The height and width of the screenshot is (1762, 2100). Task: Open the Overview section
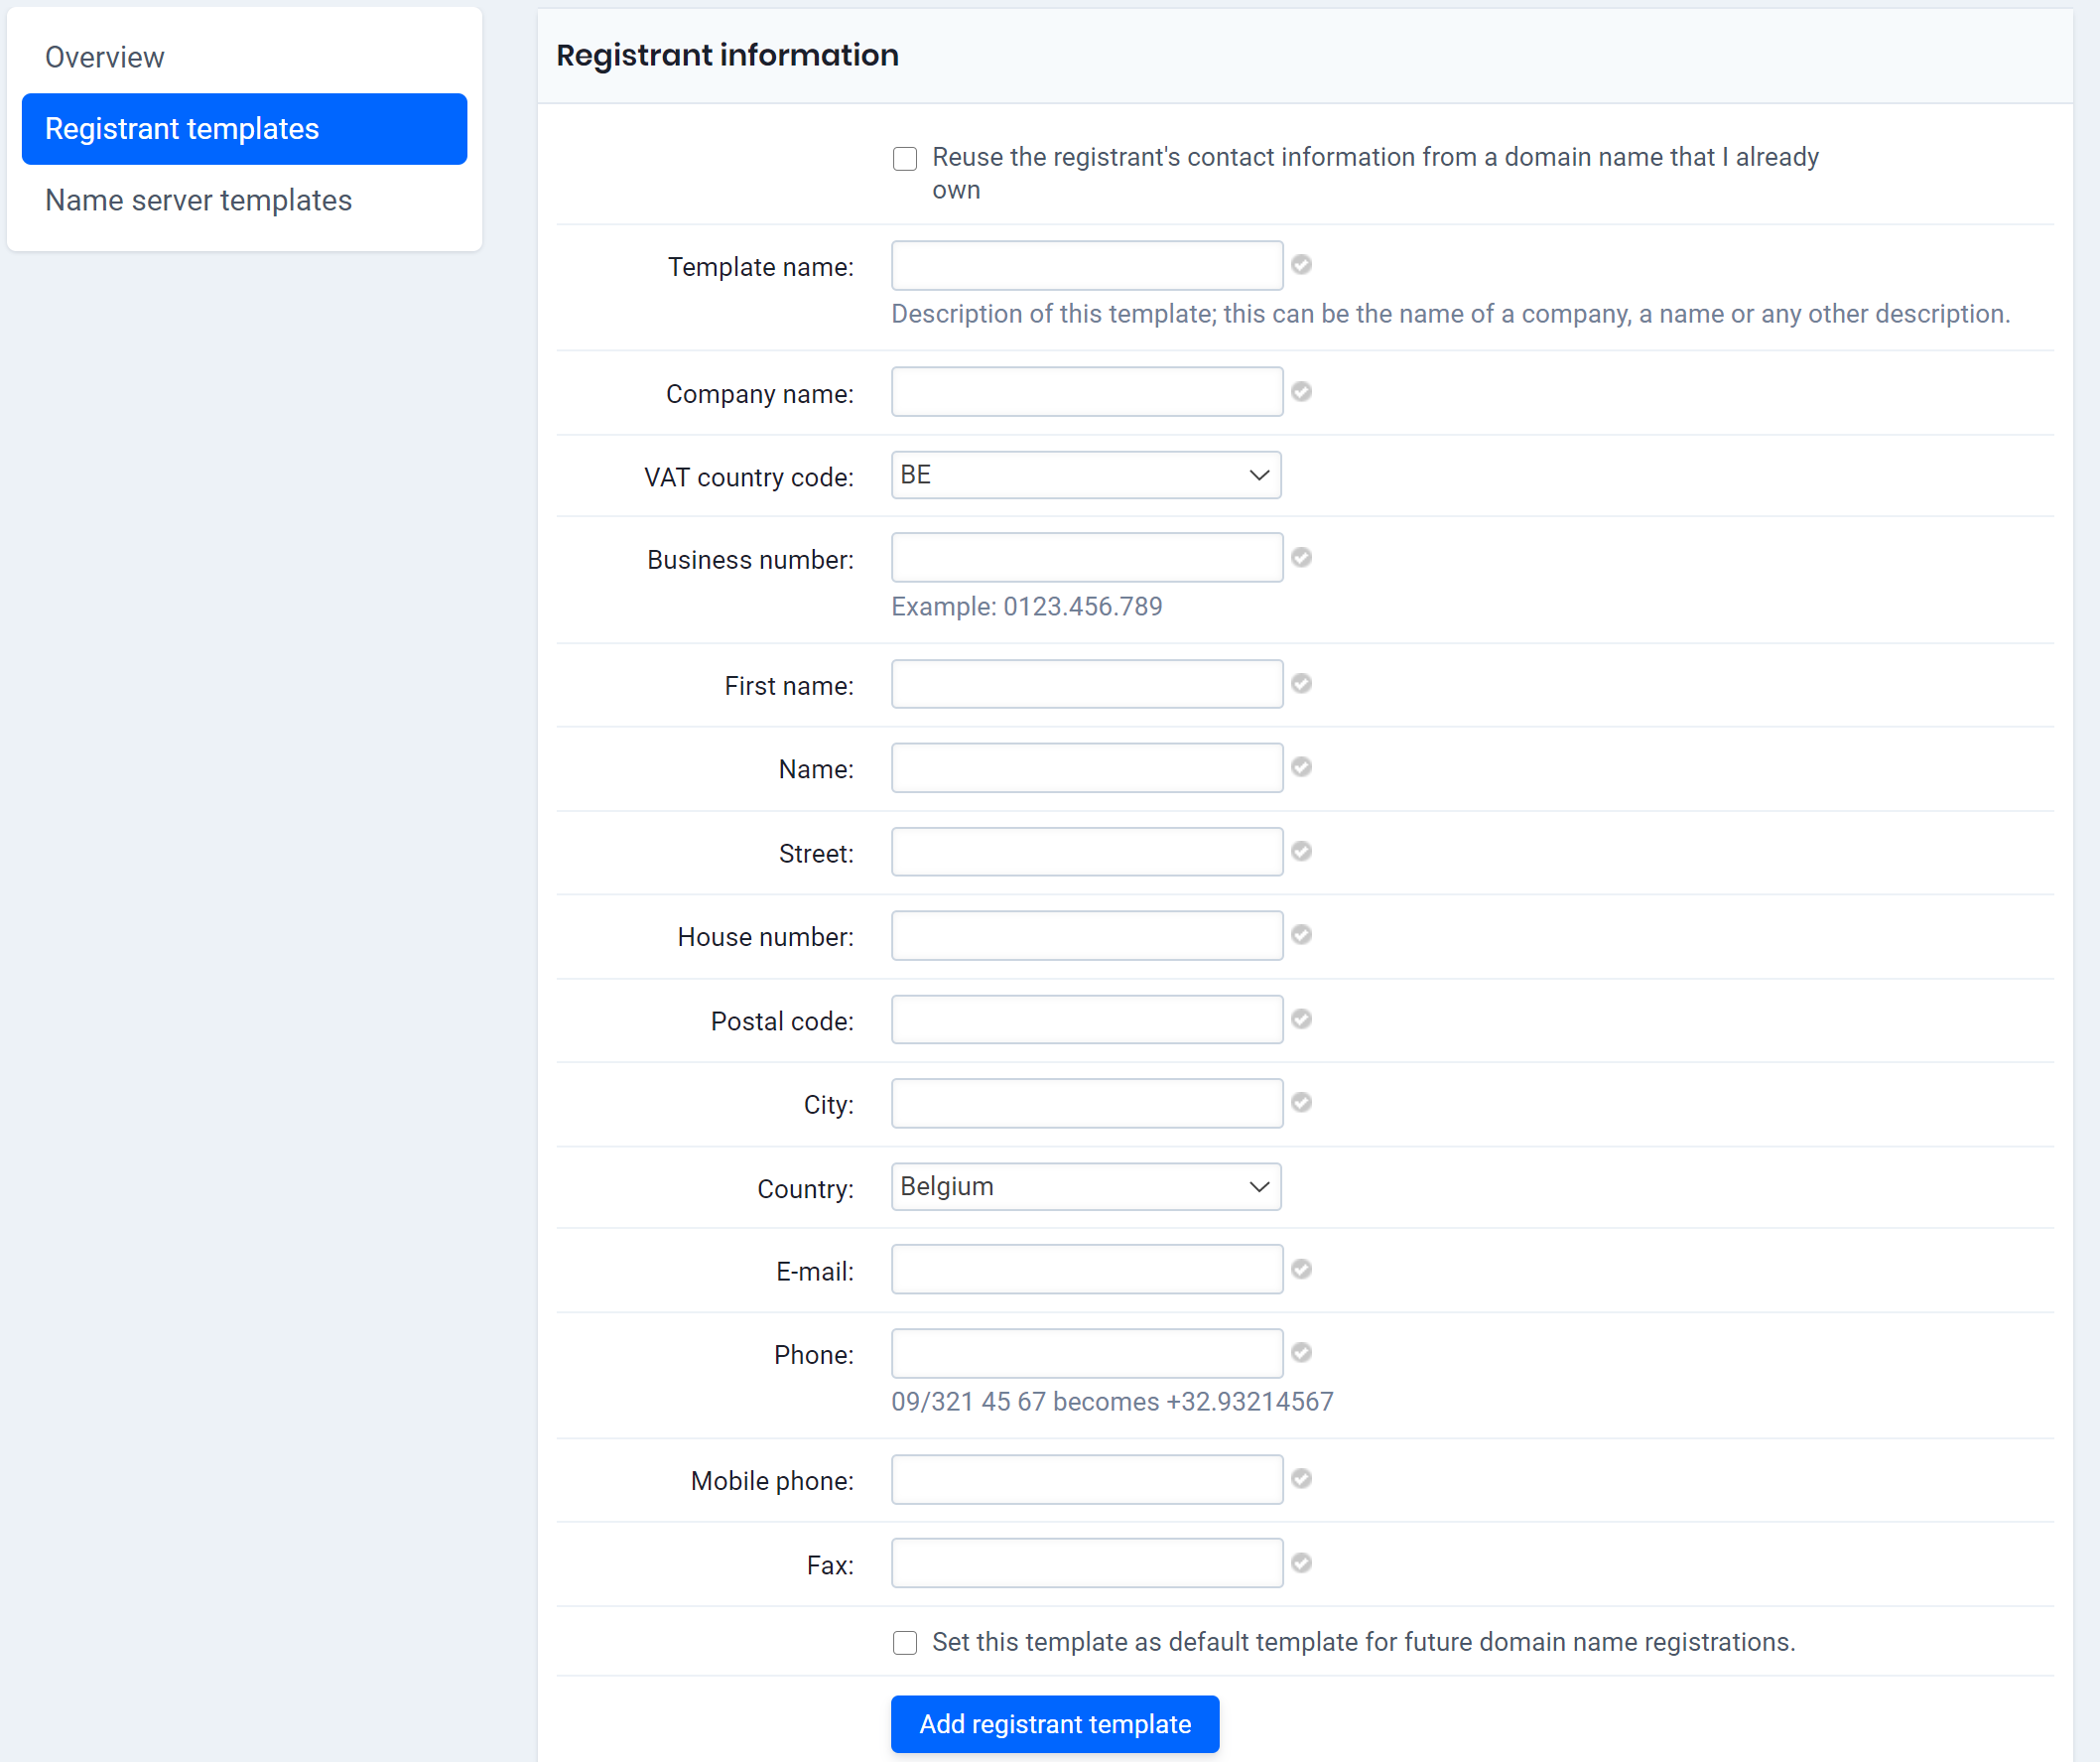click(104, 57)
